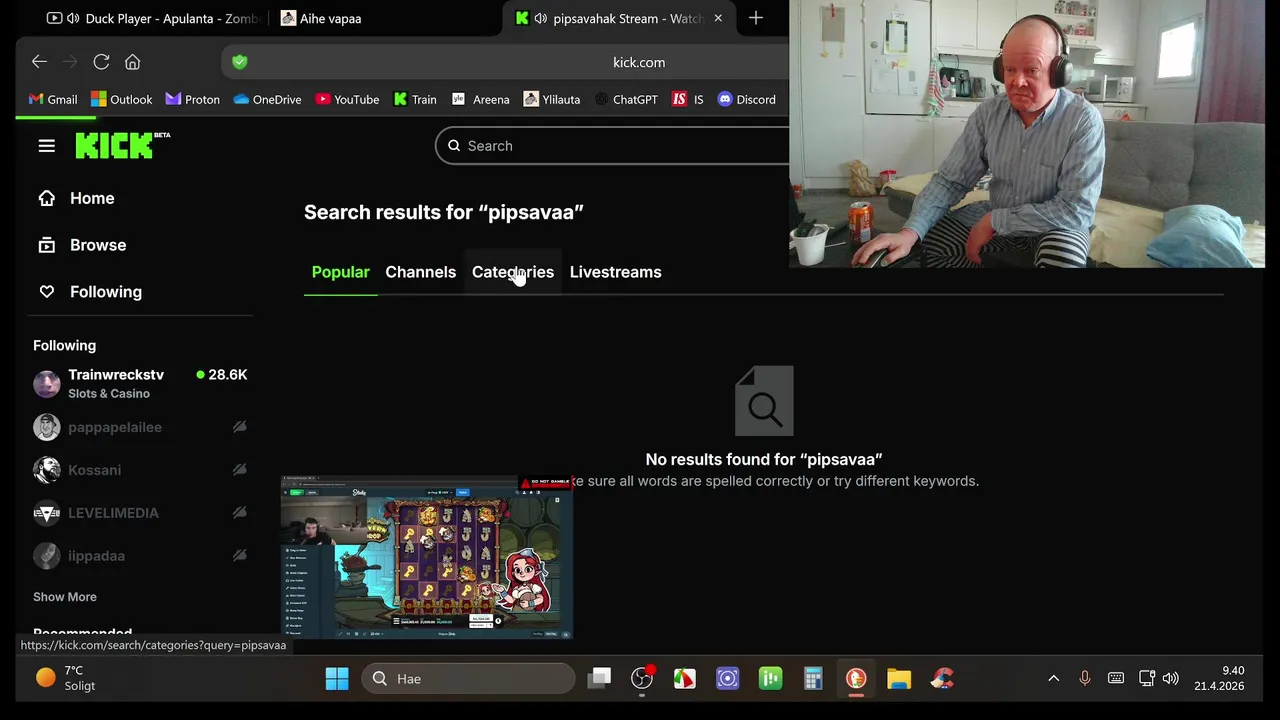This screenshot has width=1280, height=720.
Task: Select the Livestreams results tab
Action: pyautogui.click(x=615, y=272)
